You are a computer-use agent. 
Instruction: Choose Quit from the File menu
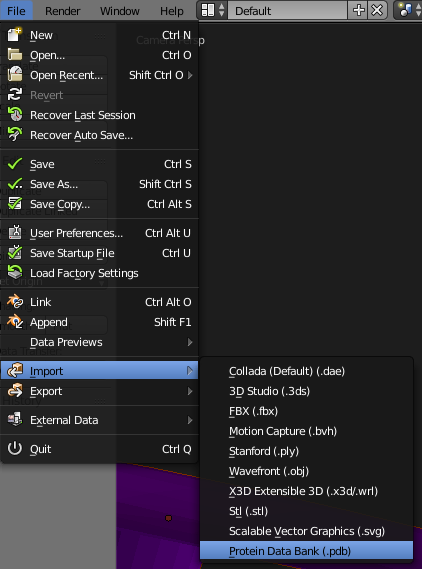pyautogui.click(x=99, y=449)
